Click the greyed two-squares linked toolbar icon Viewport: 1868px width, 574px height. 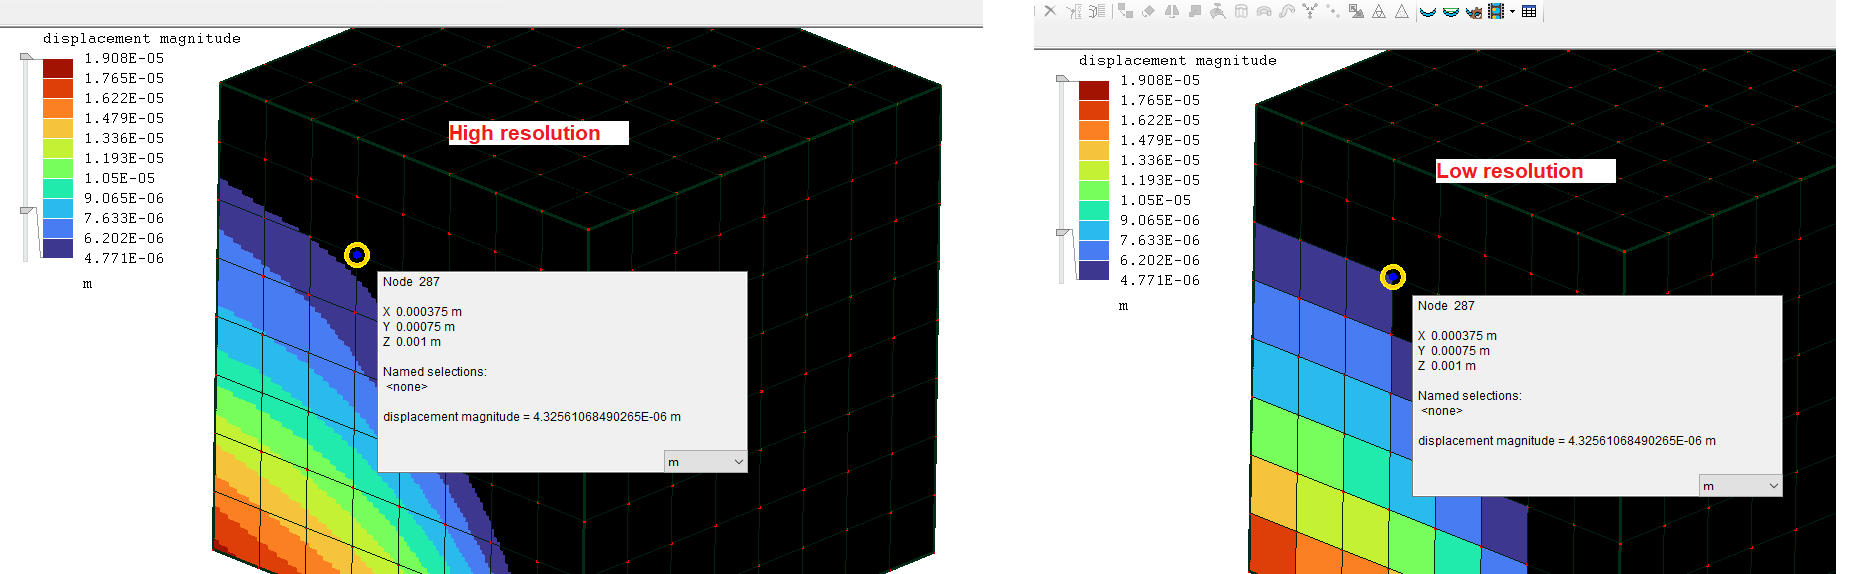pyautogui.click(x=1125, y=11)
